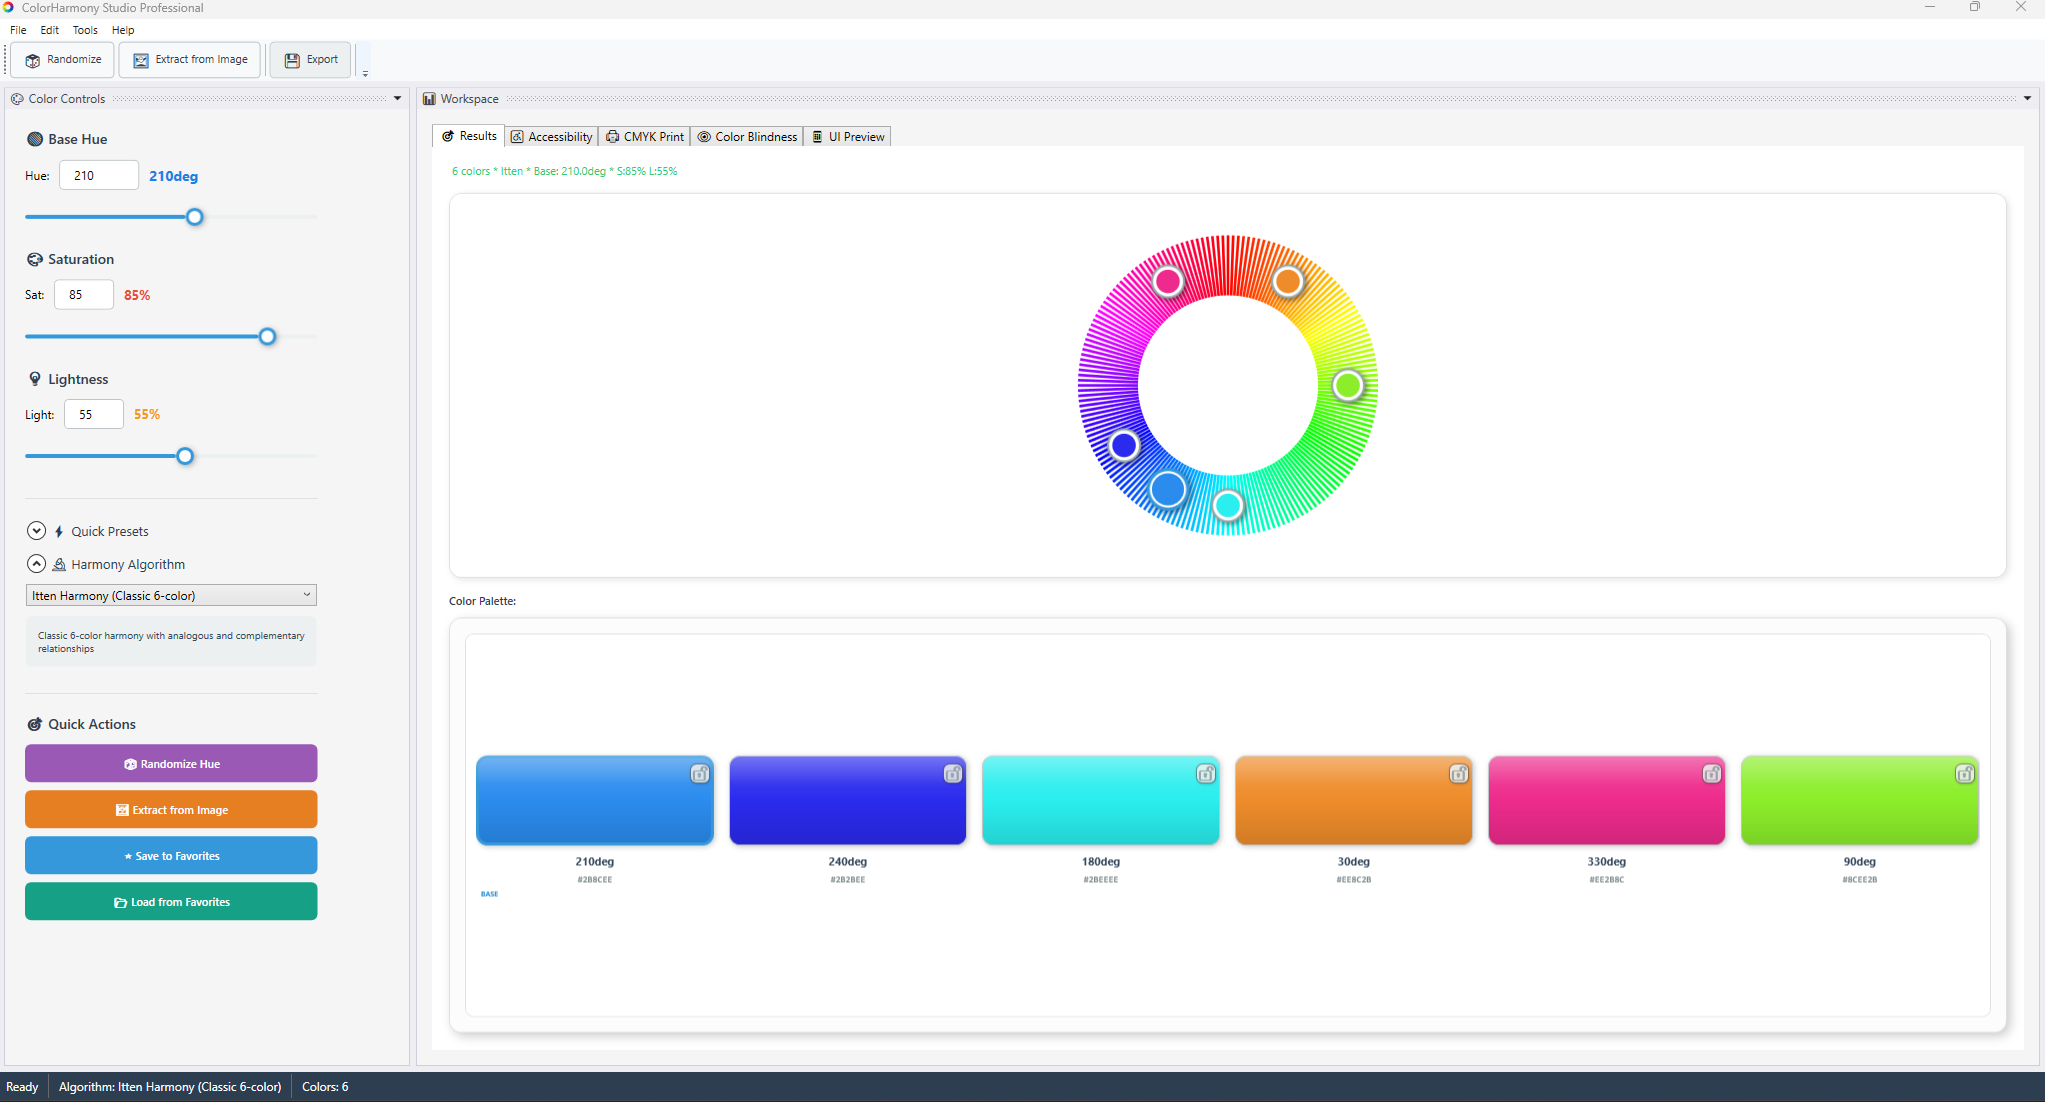Open the Tools menu

point(85,30)
